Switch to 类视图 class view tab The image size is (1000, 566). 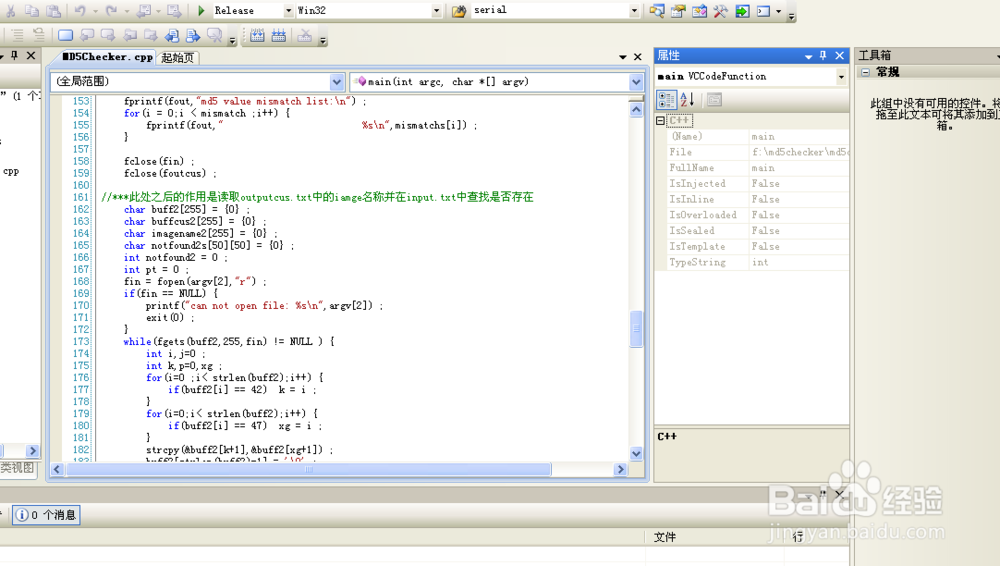click(18, 468)
